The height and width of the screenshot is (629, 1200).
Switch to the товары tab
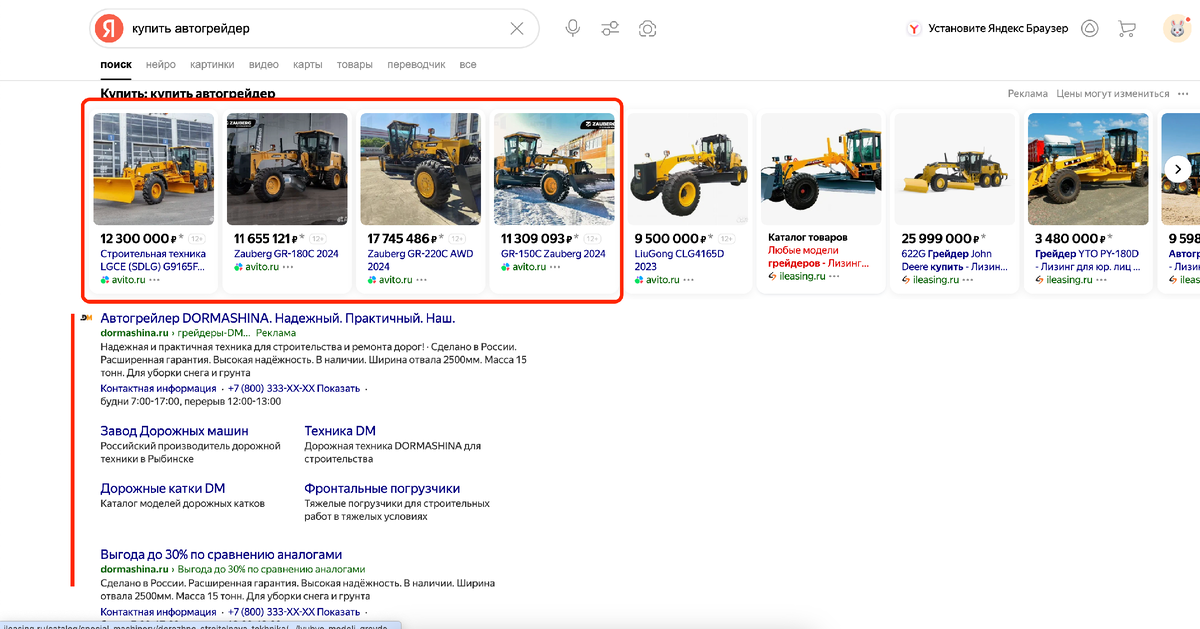coord(355,64)
